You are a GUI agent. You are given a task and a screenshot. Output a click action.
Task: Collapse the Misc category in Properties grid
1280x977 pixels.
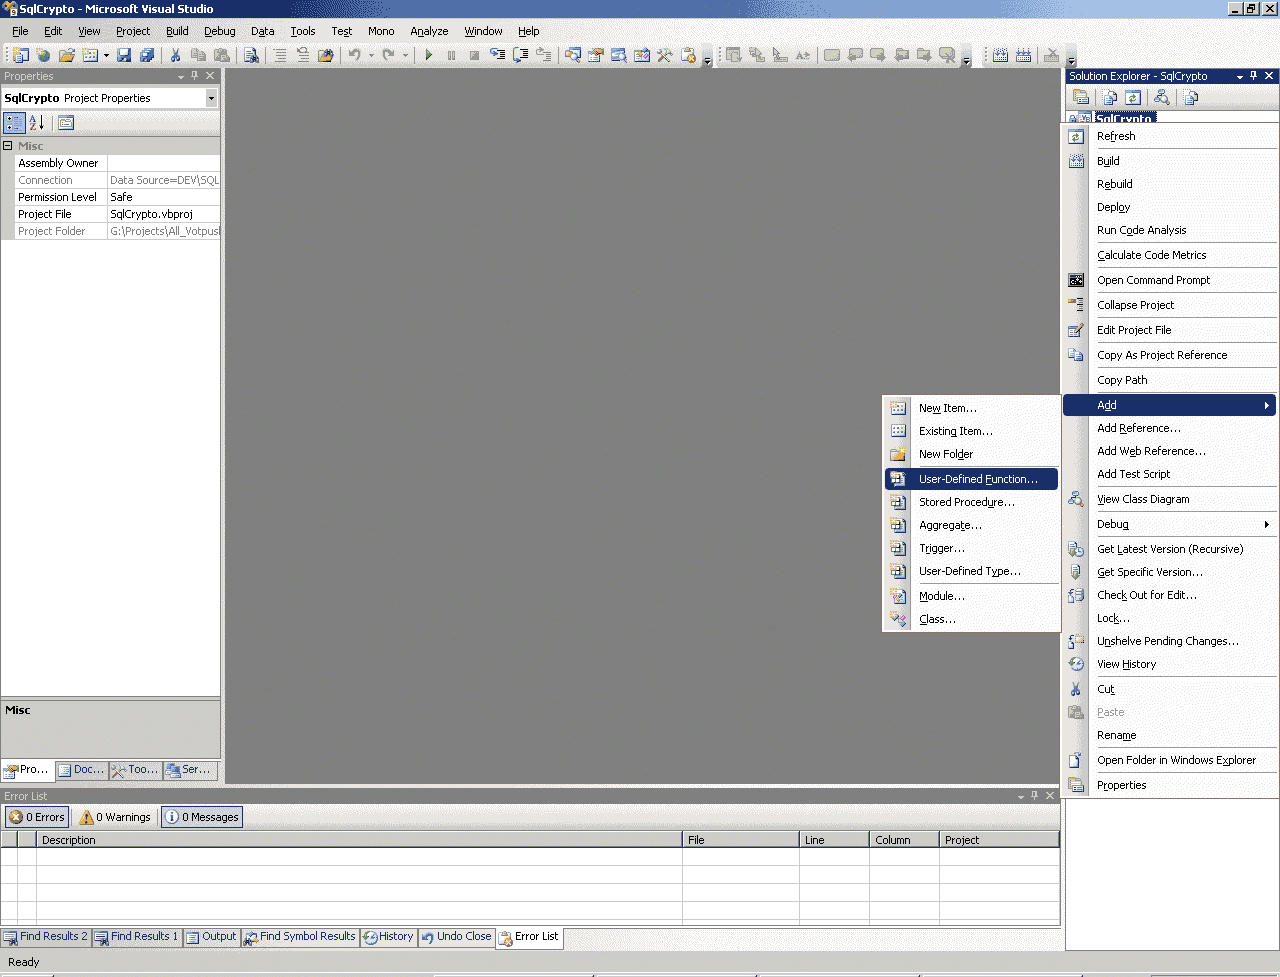point(8,146)
